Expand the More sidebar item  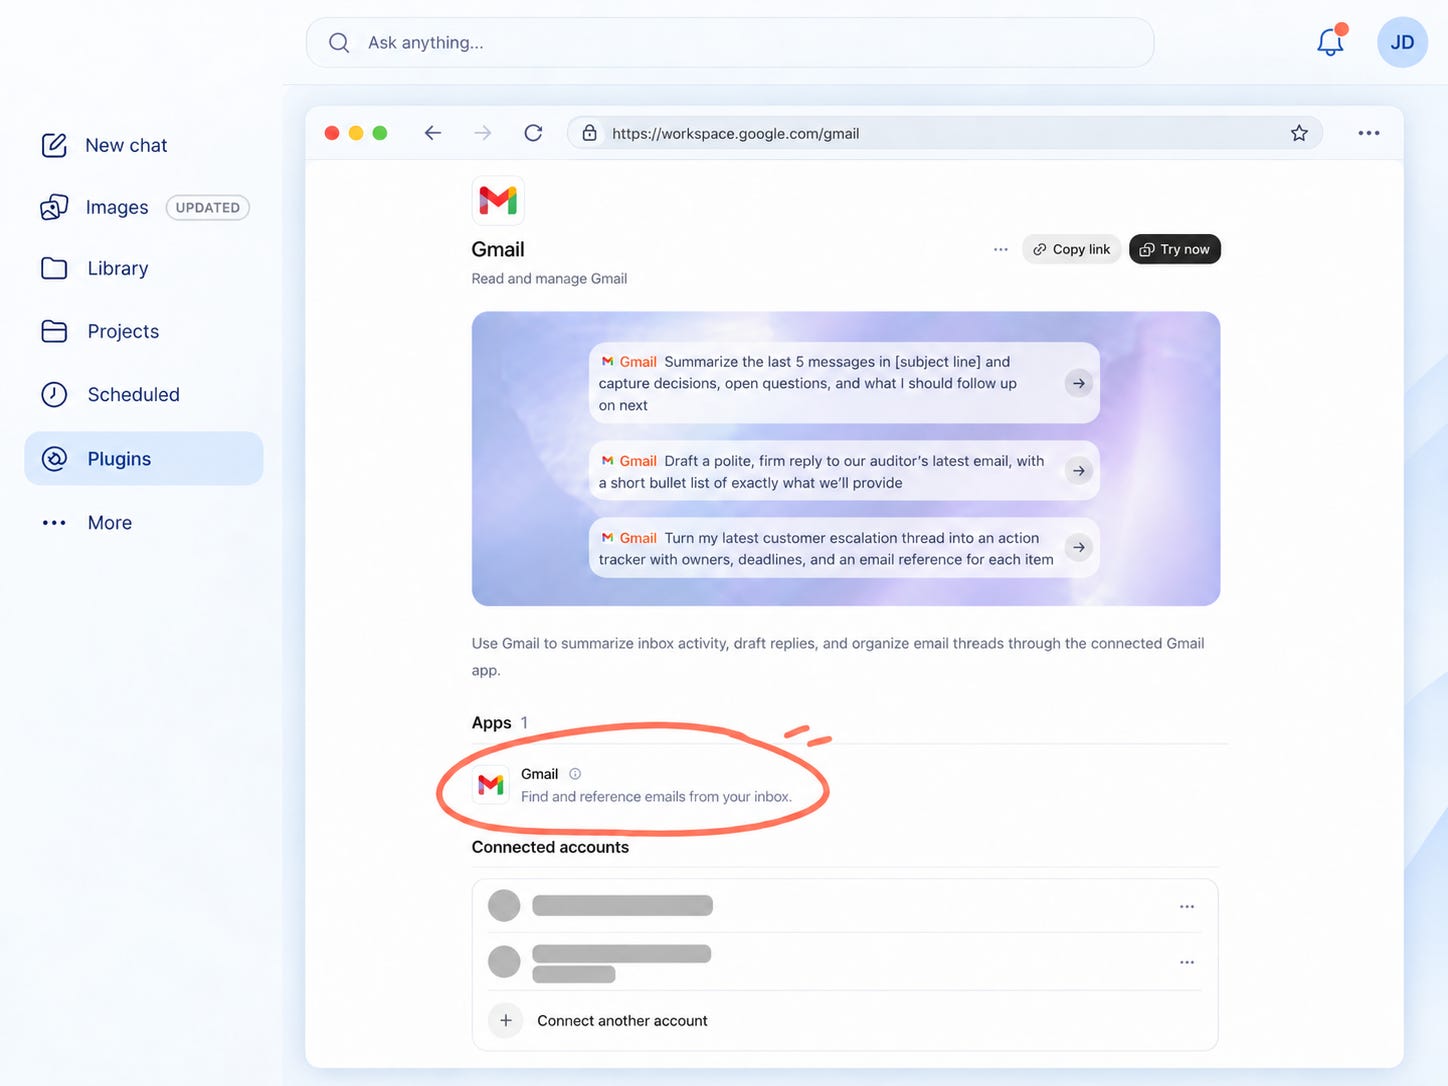pyautogui.click(x=110, y=522)
